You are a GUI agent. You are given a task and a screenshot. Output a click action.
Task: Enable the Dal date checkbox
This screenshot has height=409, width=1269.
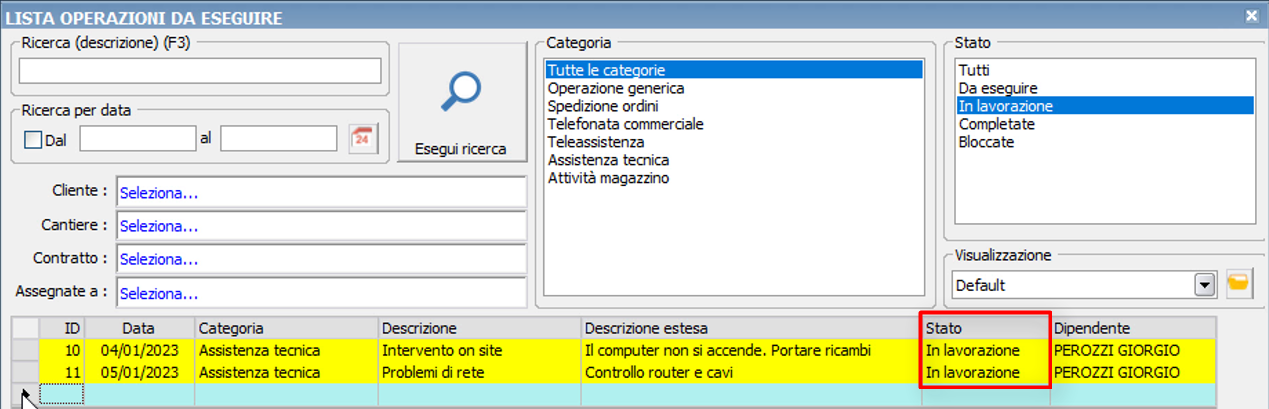point(33,140)
